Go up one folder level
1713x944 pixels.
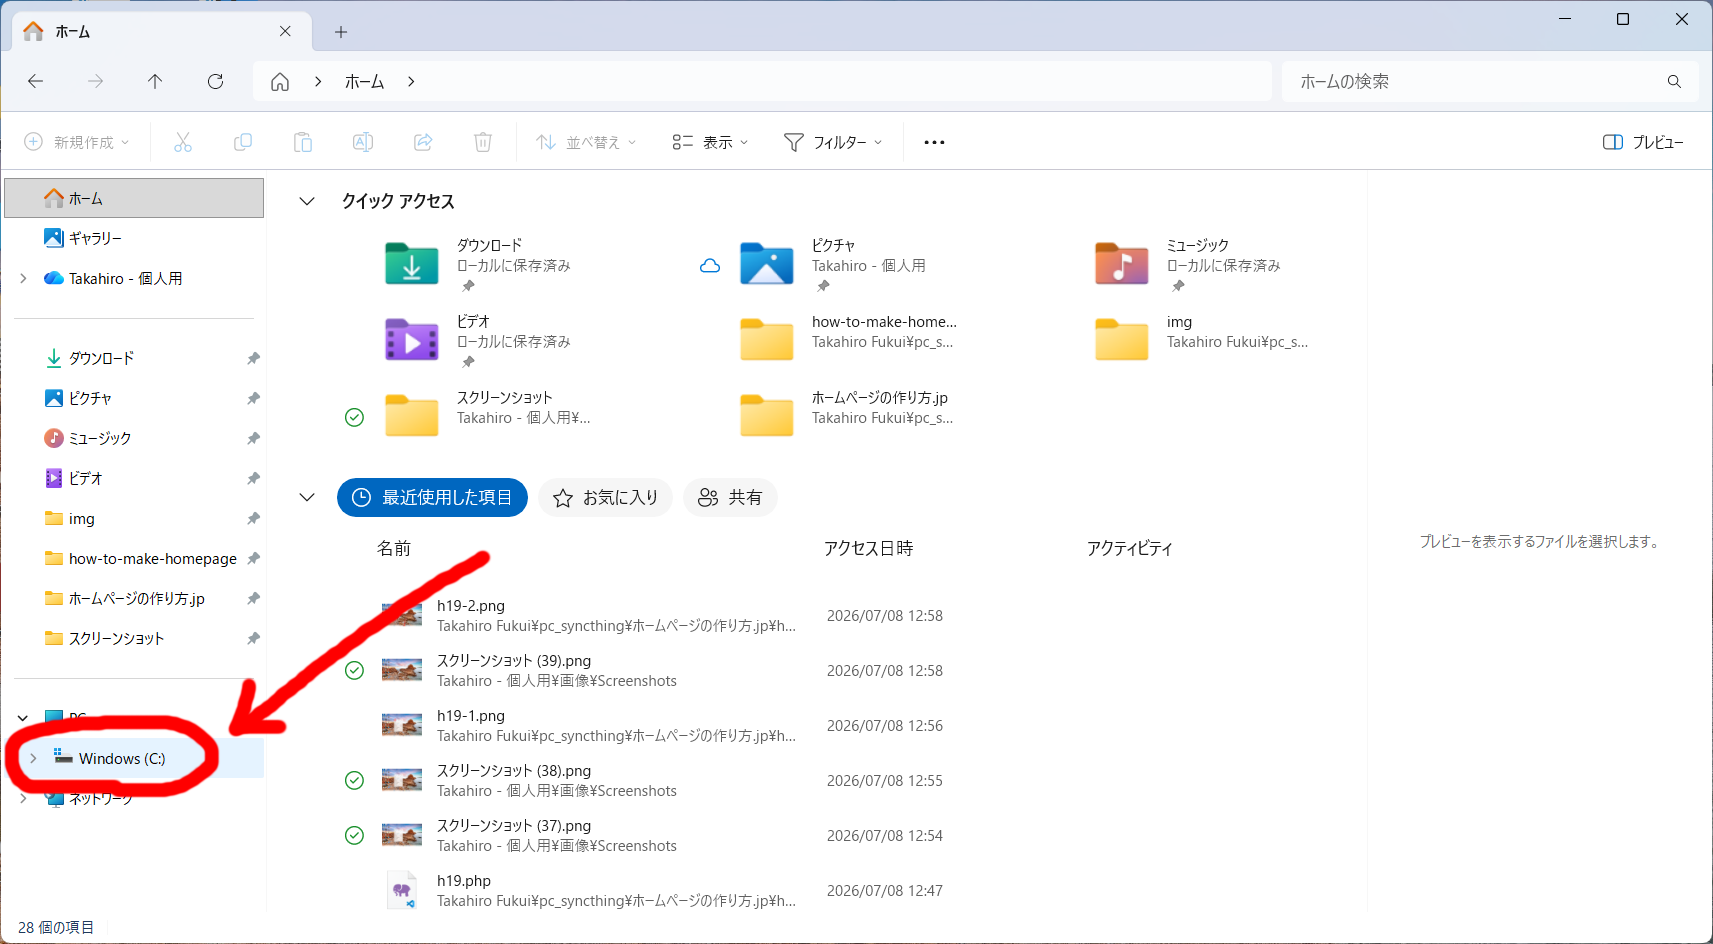155,81
